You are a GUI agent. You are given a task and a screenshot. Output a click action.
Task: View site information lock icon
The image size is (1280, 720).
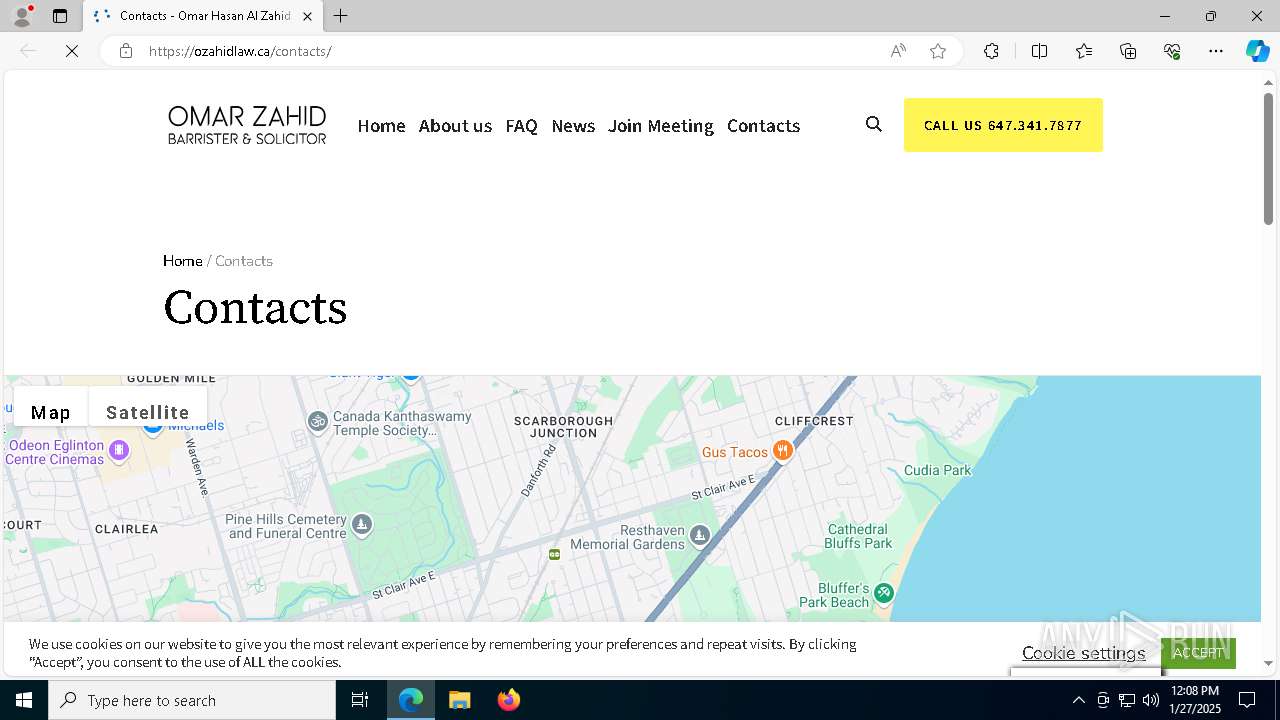[126, 51]
